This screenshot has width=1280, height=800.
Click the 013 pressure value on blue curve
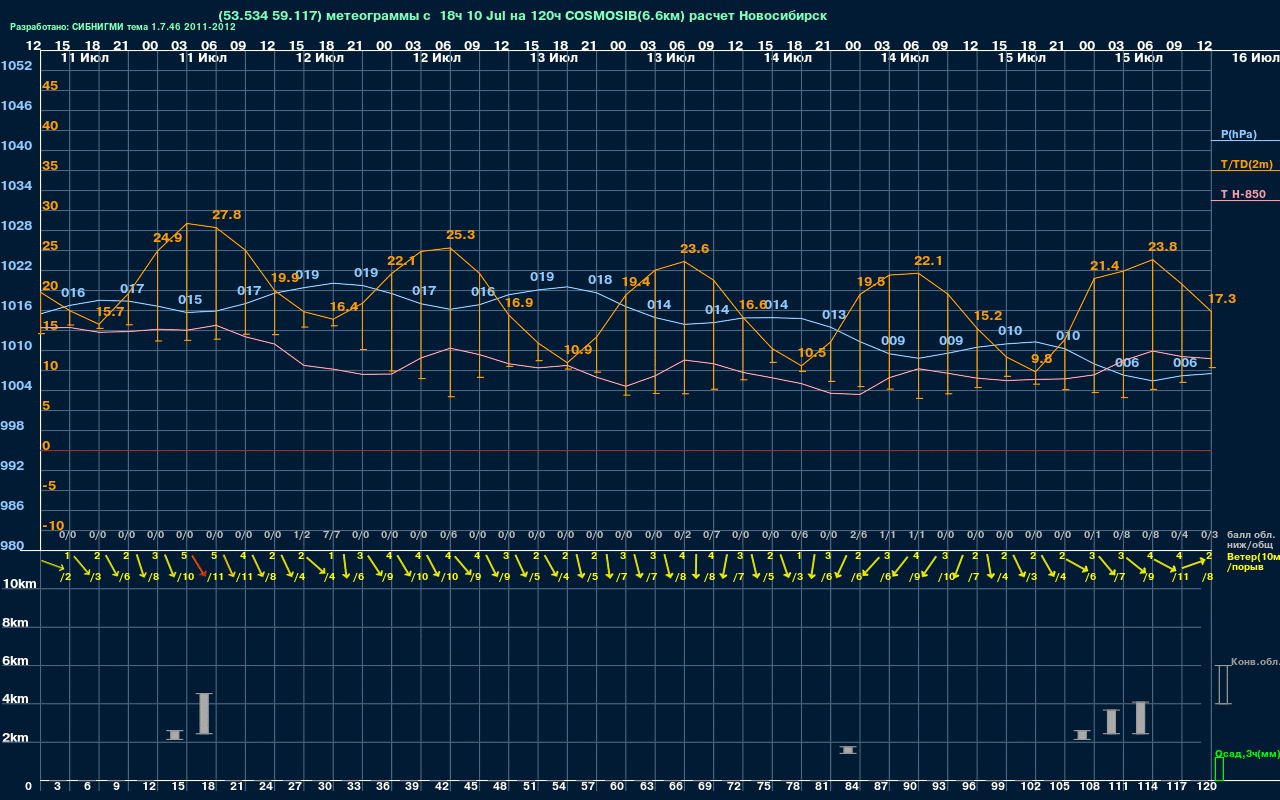(x=834, y=314)
